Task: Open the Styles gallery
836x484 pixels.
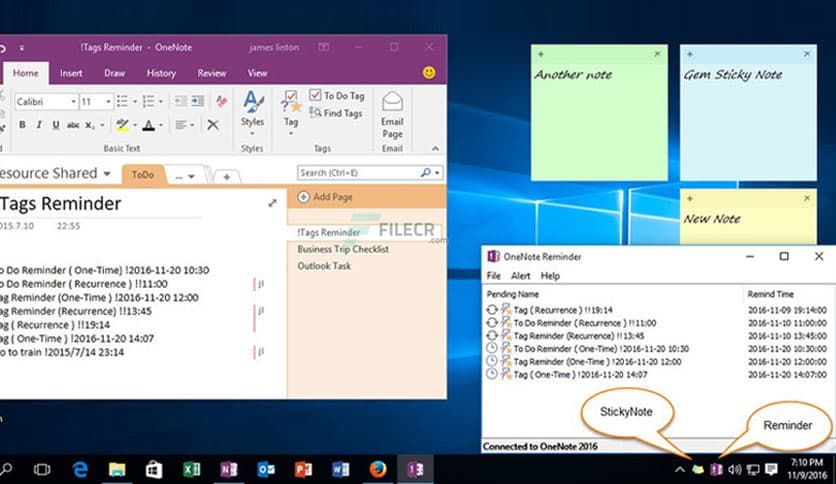Action: point(252,113)
